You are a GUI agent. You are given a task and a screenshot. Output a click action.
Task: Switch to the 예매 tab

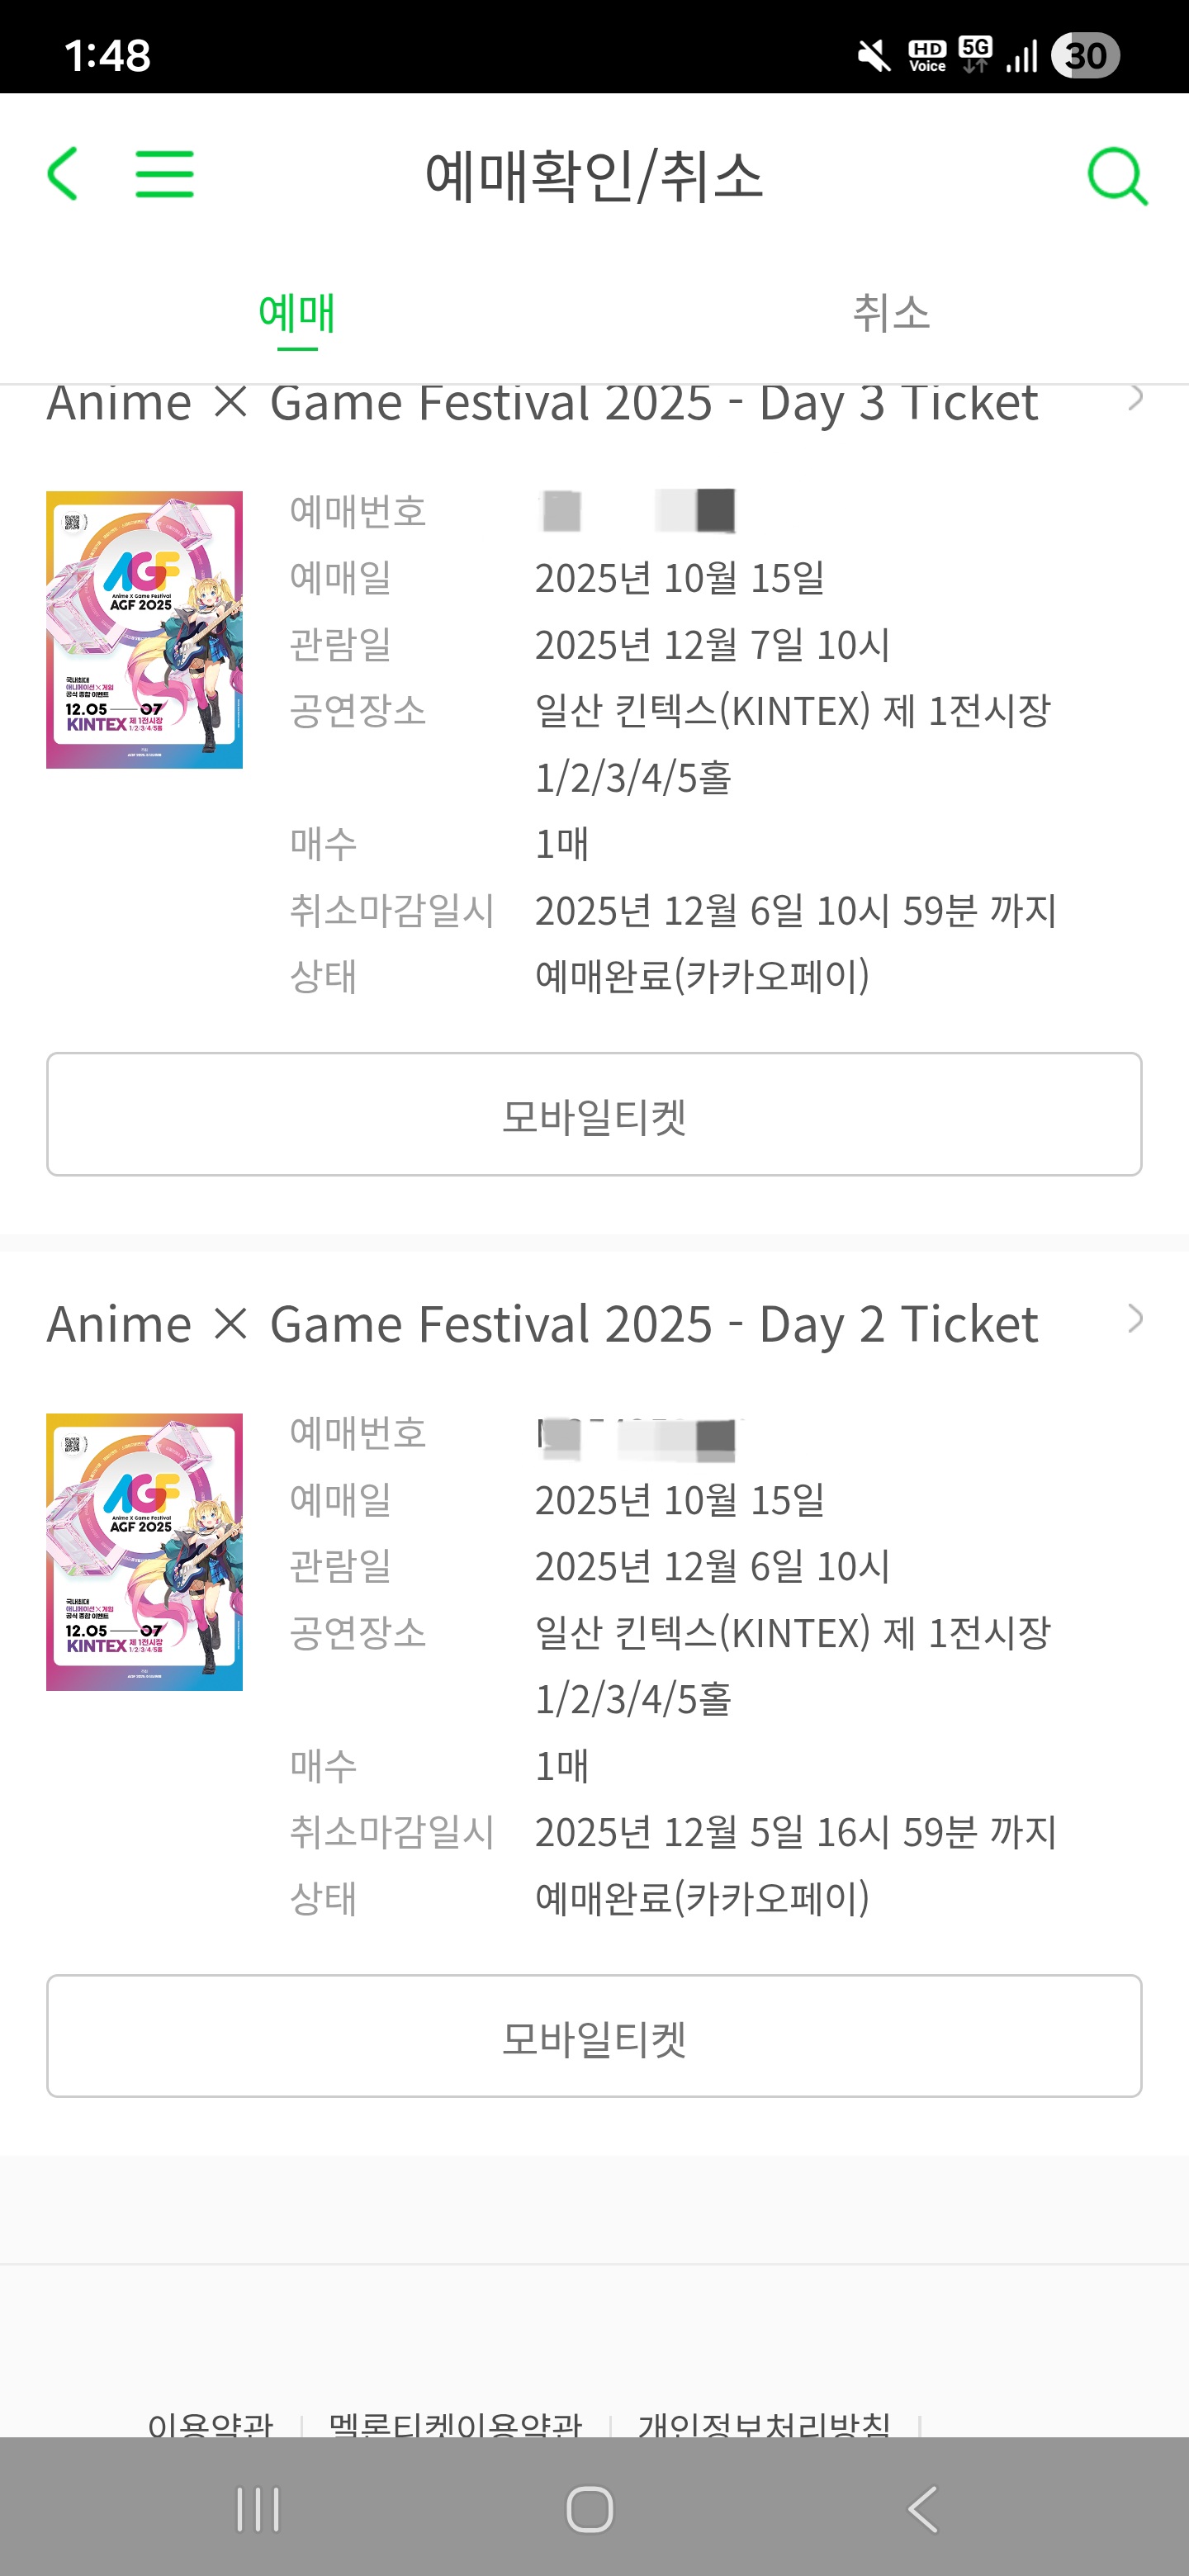(x=297, y=314)
